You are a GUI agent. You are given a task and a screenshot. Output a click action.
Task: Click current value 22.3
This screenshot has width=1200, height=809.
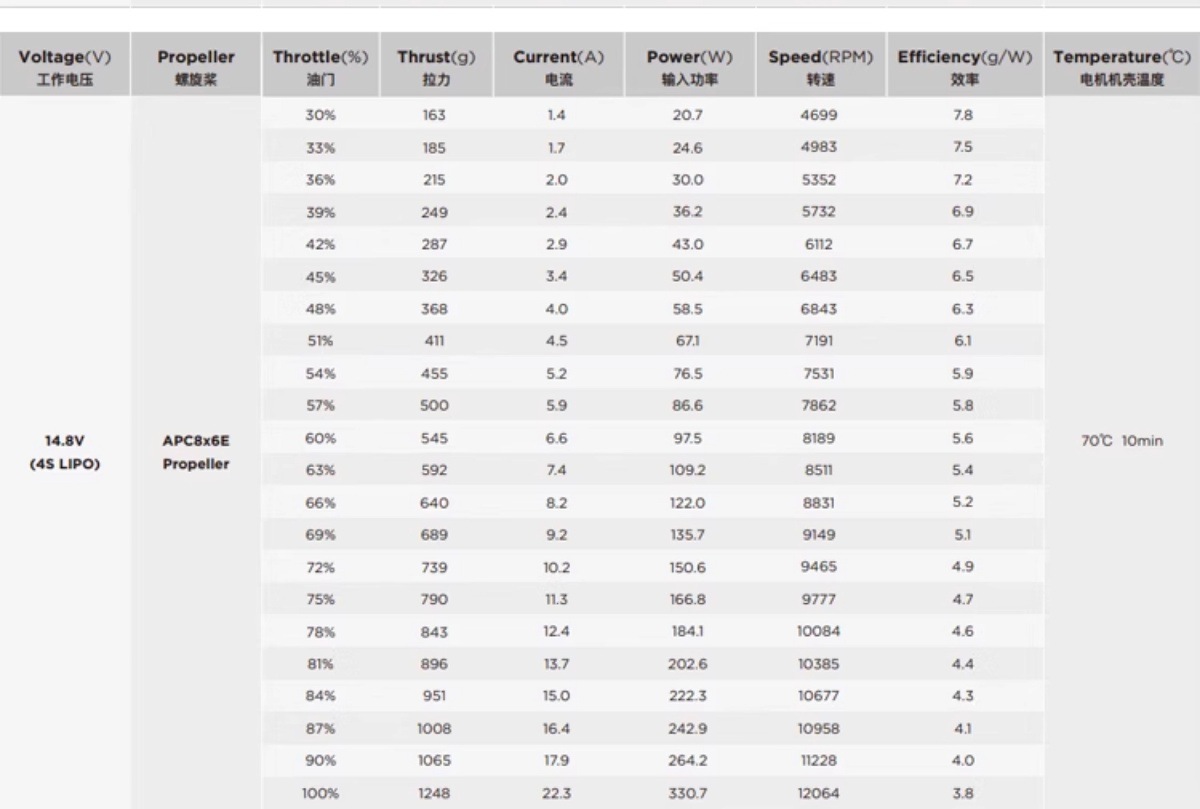pyautogui.click(x=557, y=793)
